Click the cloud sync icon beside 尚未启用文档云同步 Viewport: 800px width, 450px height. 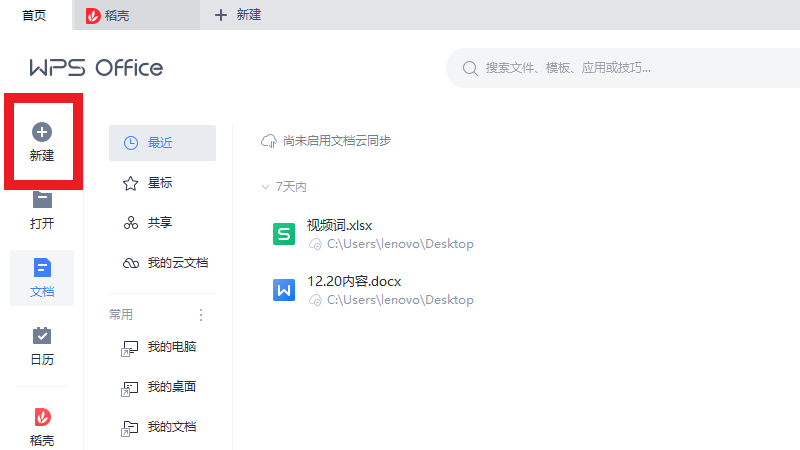click(268, 141)
